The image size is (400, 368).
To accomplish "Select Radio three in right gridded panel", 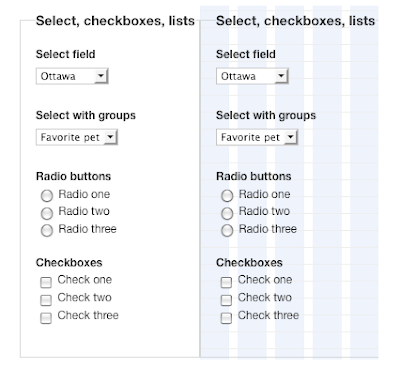I will pos(227,231).
